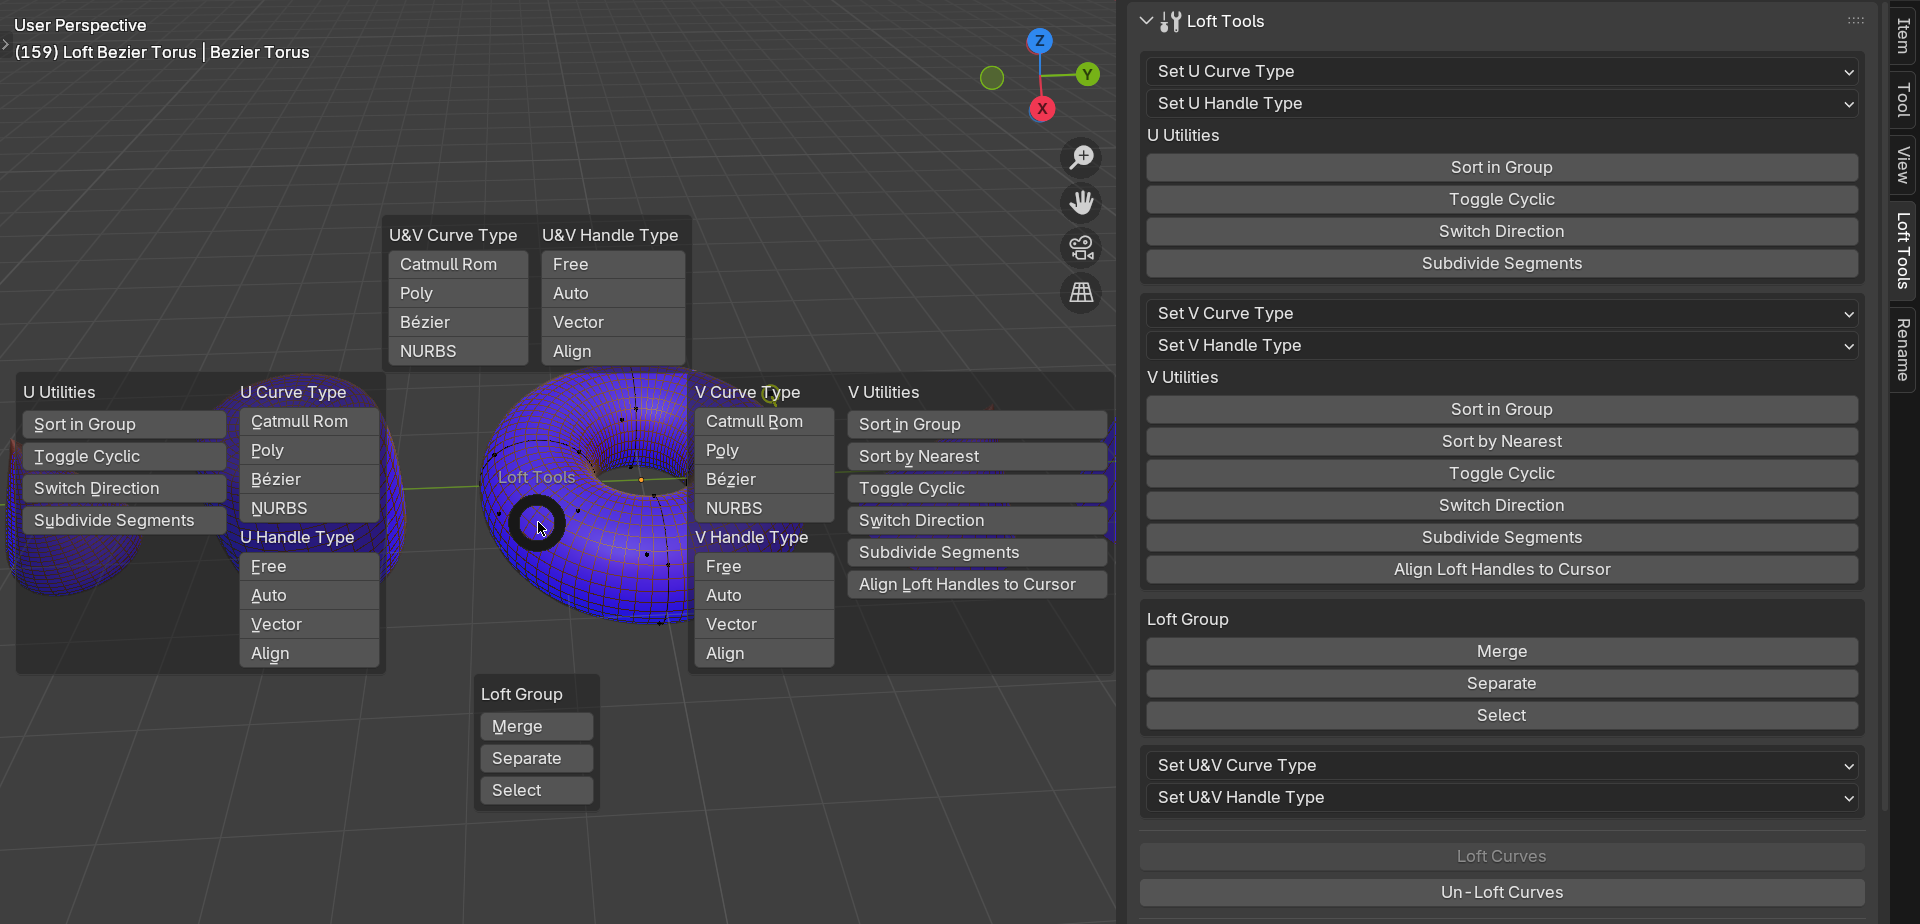Viewport: 1920px width, 924px height.
Task: Choose Free under V Handle Type menu
Action: point(764,566)
